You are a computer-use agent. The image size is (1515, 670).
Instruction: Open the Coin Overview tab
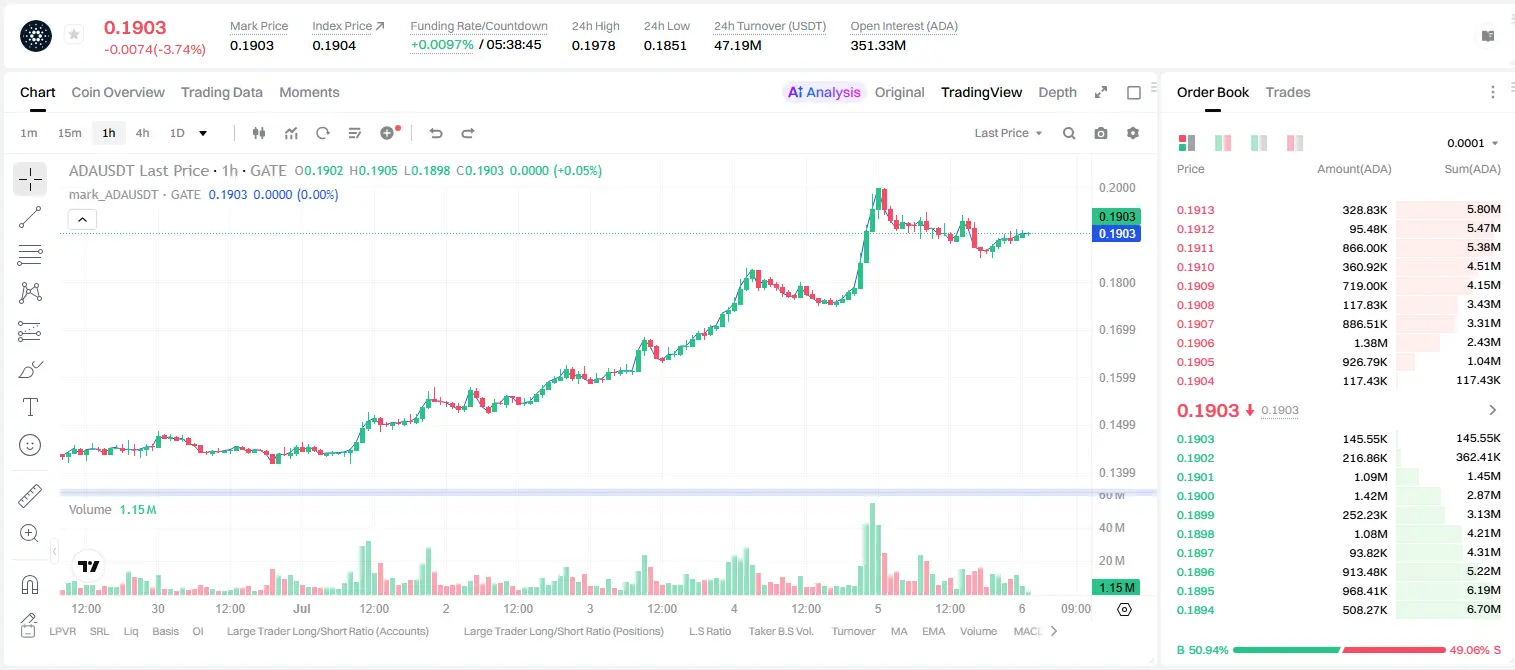click(x=118, y=92)
